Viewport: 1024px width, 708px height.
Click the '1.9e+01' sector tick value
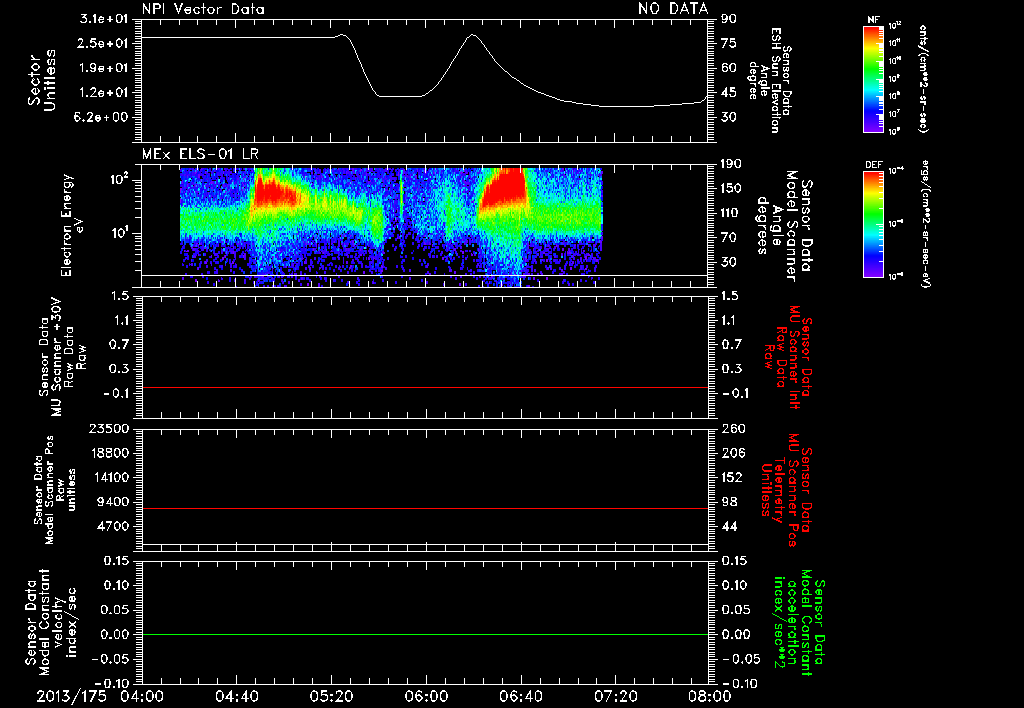(104, 68)
